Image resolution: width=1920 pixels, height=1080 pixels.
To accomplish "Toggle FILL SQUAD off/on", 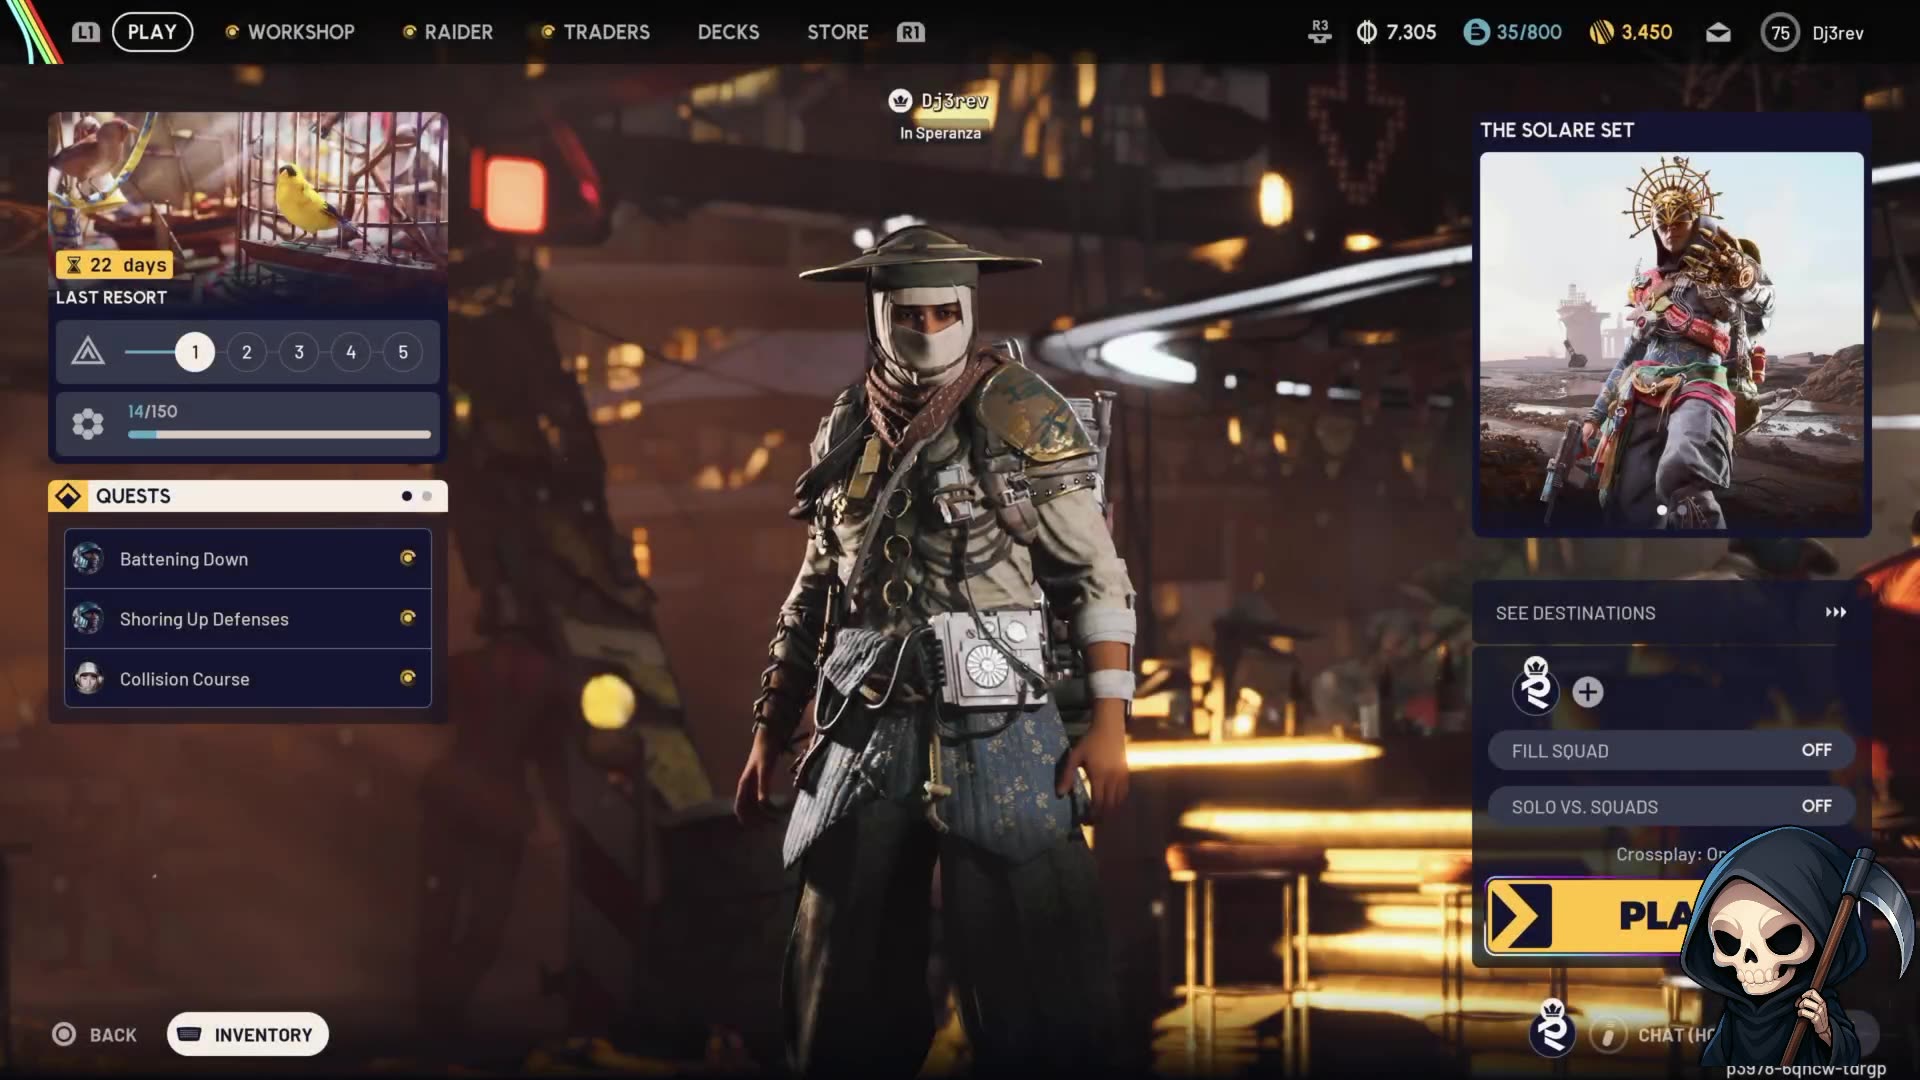I will 1672,751.
